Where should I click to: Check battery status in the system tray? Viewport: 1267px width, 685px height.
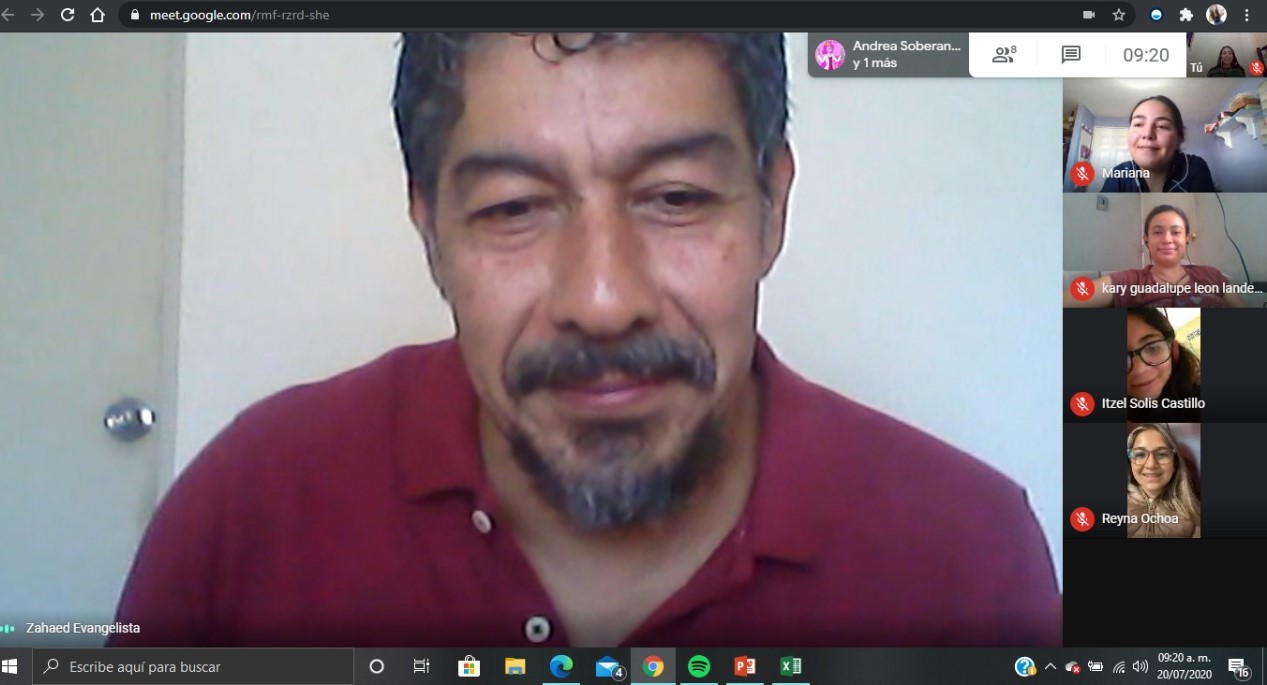click(1096, 667)
